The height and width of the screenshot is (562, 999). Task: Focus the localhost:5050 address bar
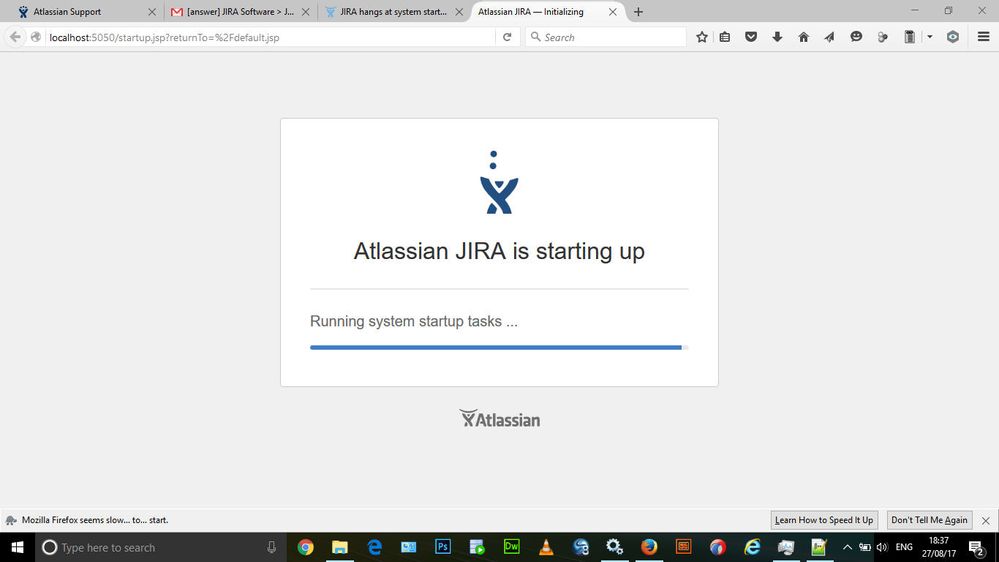point(271,37)
